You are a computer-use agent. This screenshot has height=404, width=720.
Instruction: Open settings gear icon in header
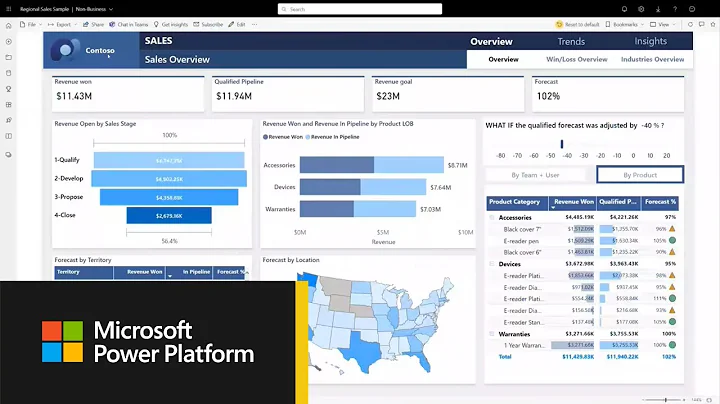click(641, 9)
